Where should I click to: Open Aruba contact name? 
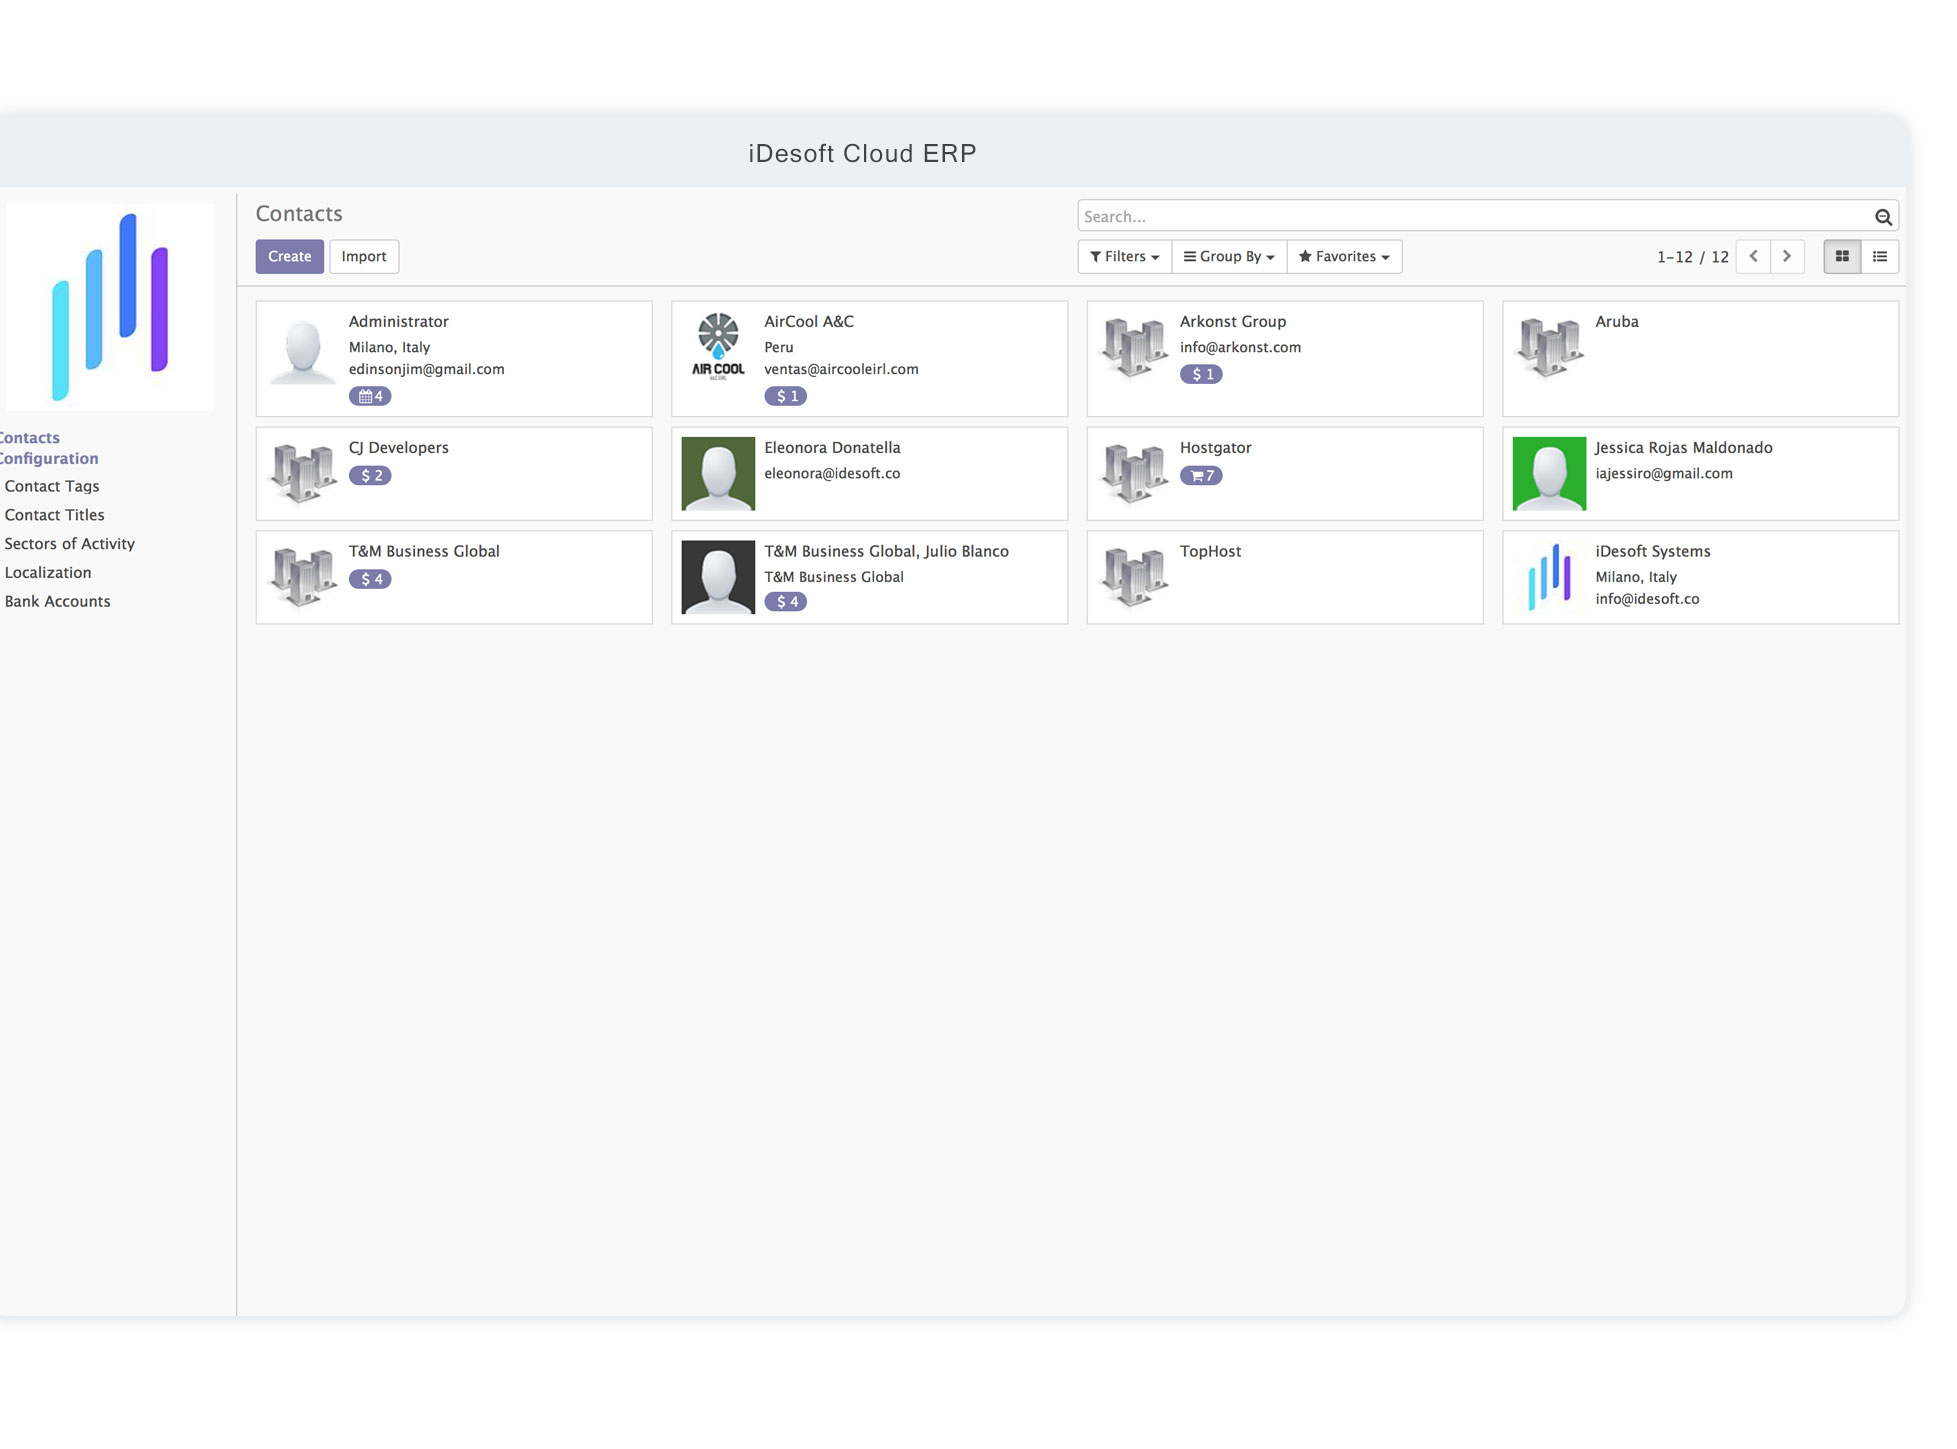tap(1617, 322)
